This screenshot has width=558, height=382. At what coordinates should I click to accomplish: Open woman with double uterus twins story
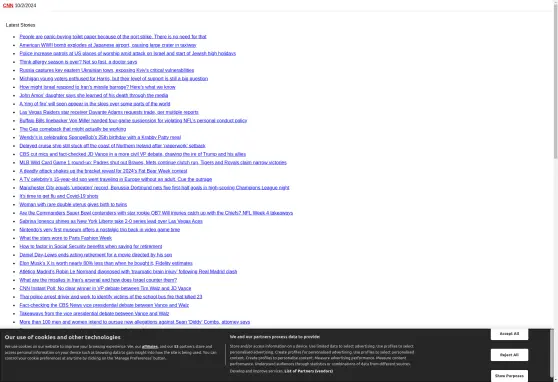[x=73, y=205]
